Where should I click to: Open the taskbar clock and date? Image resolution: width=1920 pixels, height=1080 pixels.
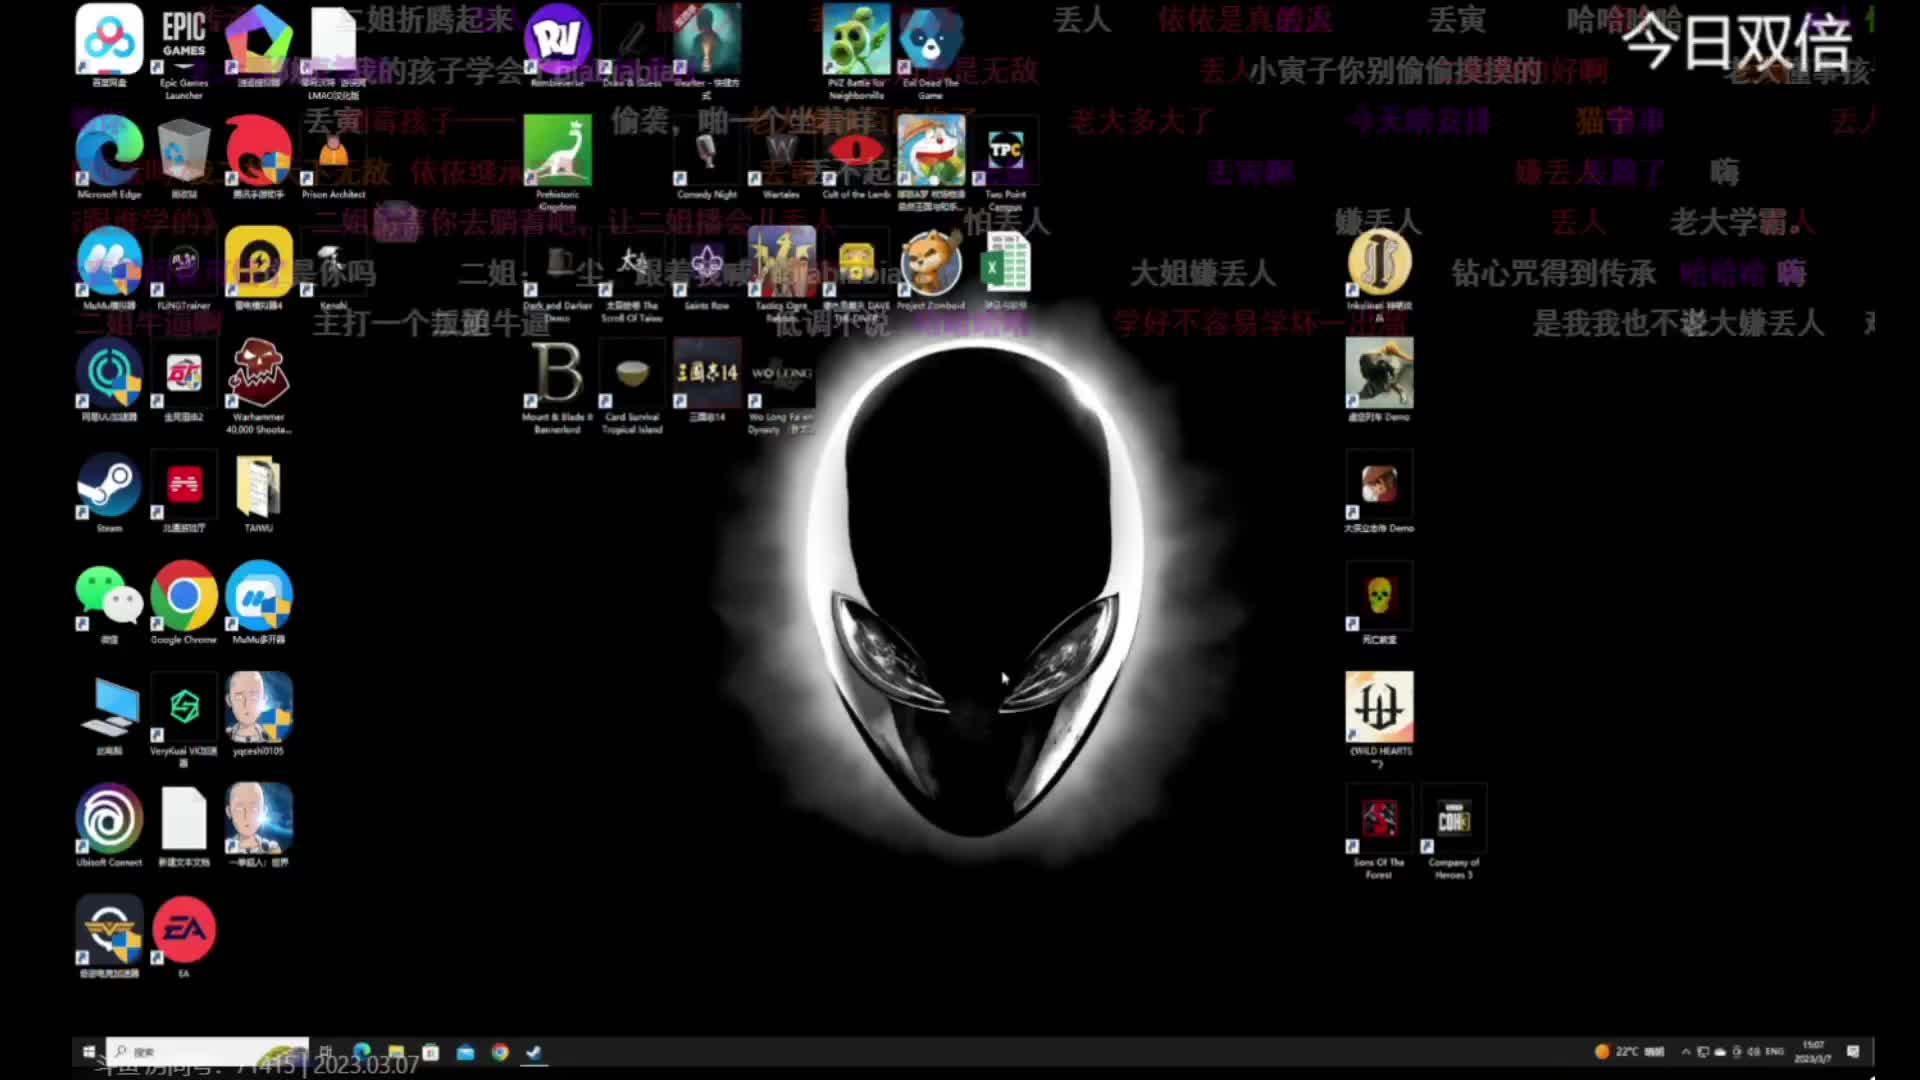[x=1812, y=1051]
